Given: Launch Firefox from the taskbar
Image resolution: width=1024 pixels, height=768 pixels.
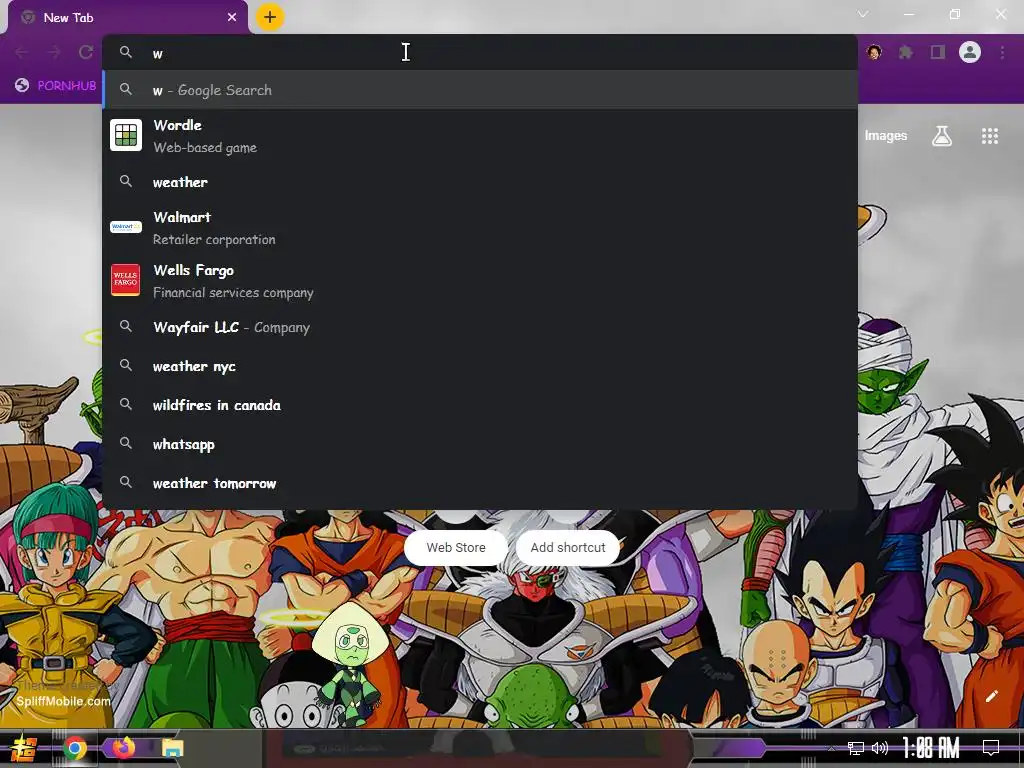Looking at the screenshot, I should tap(123, 748).
